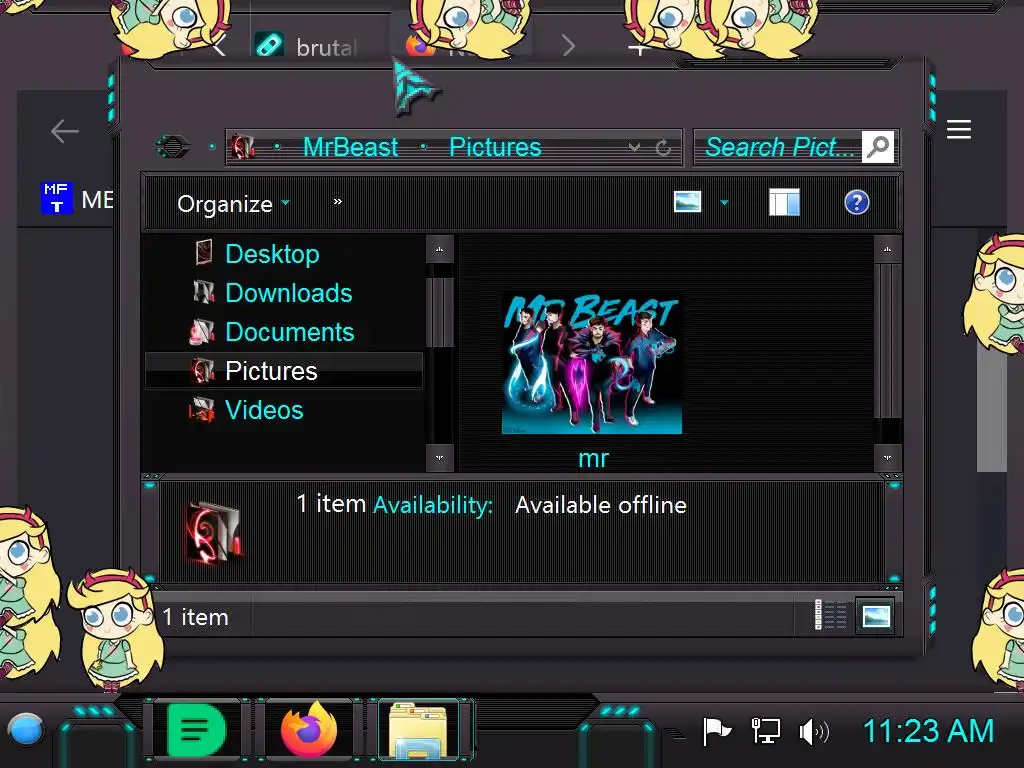Switch to details view in the status bar
This screenshot has width=1024, height=768.
coord(831,615)
